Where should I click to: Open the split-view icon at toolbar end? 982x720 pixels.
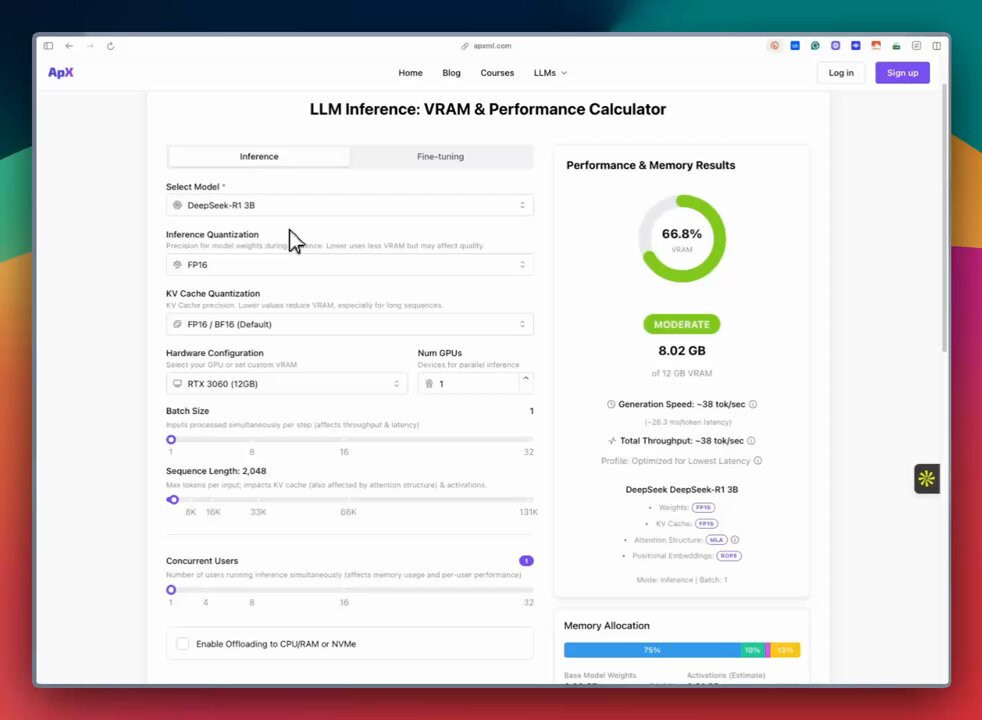coord(936,46)
